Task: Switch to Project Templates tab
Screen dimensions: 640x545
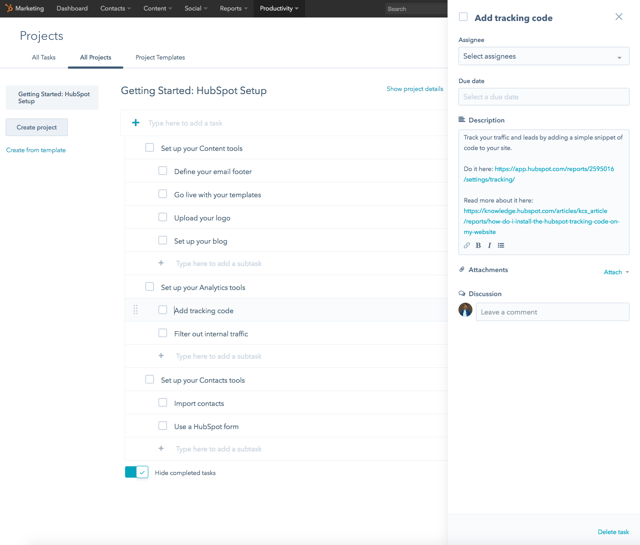Action: tap(160, 58)
